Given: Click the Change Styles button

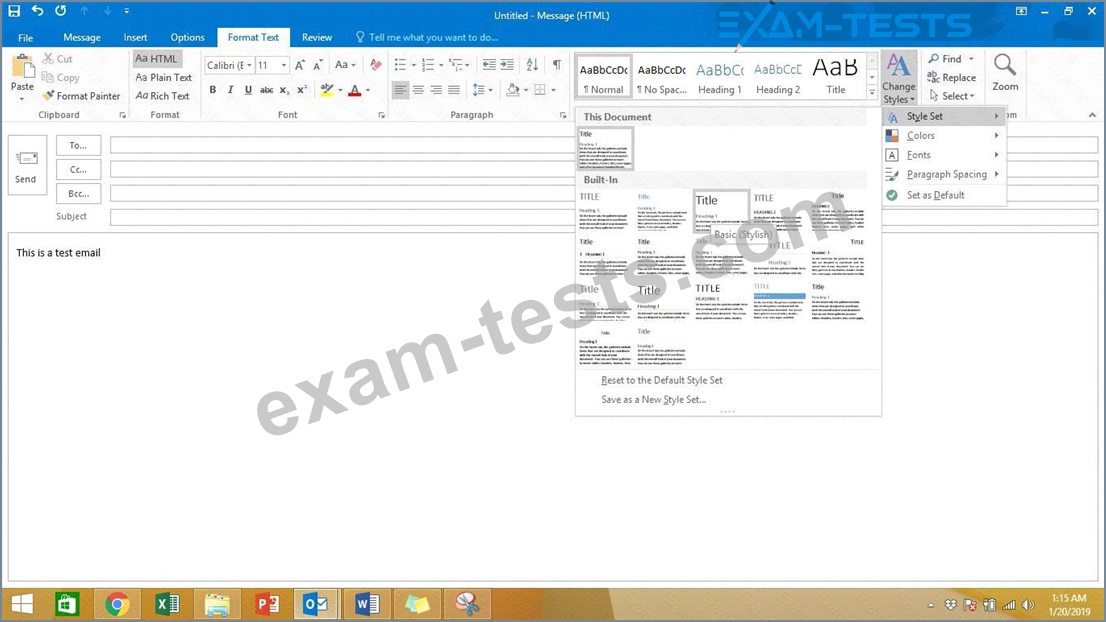Looking at the screenshot, I should coord(899,79).
